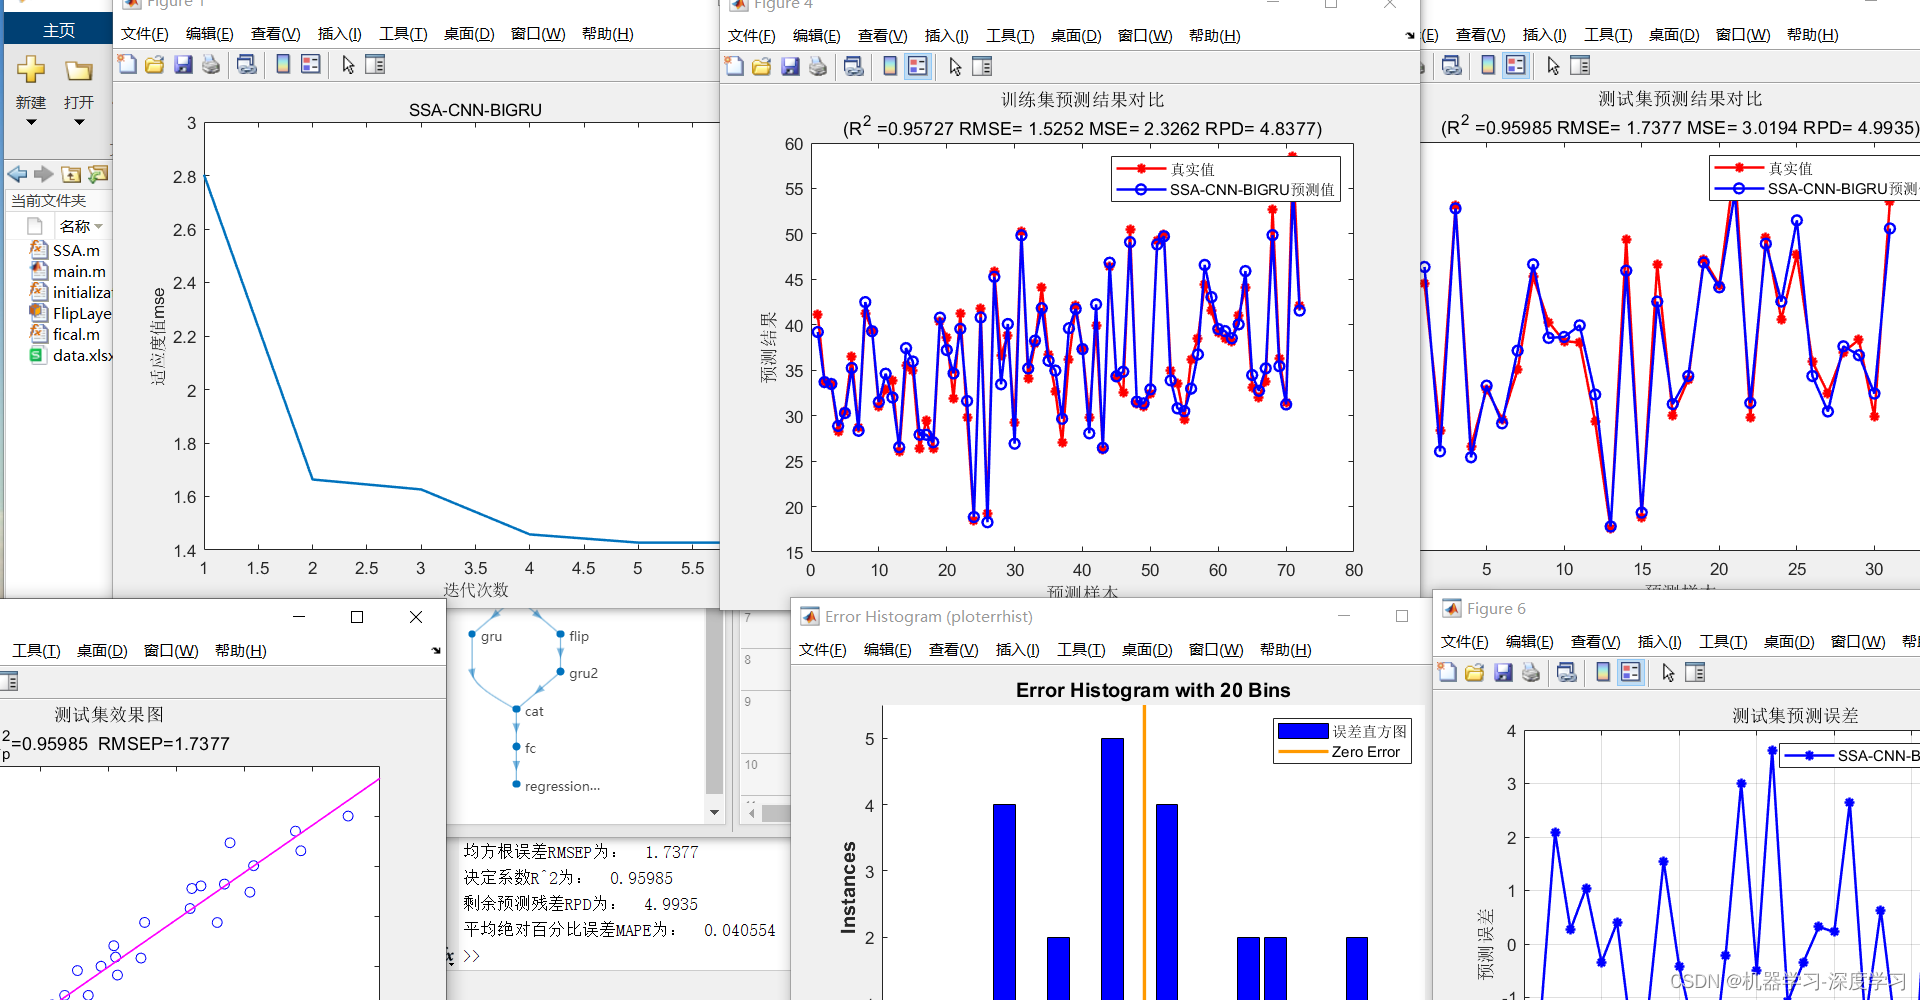The image size is (1920, 1000).
Task: Click network panel scrollbar down arrow
Action: coord(714,812)
